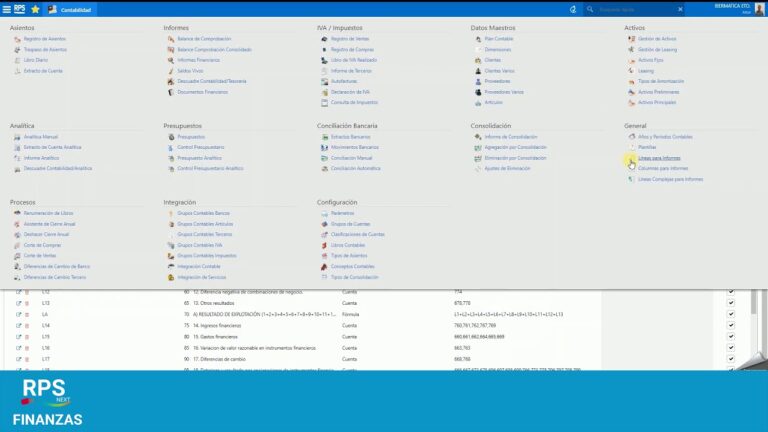Open Declaración de IVA
This screenshot has width=768, height=432.
point(351,92)
